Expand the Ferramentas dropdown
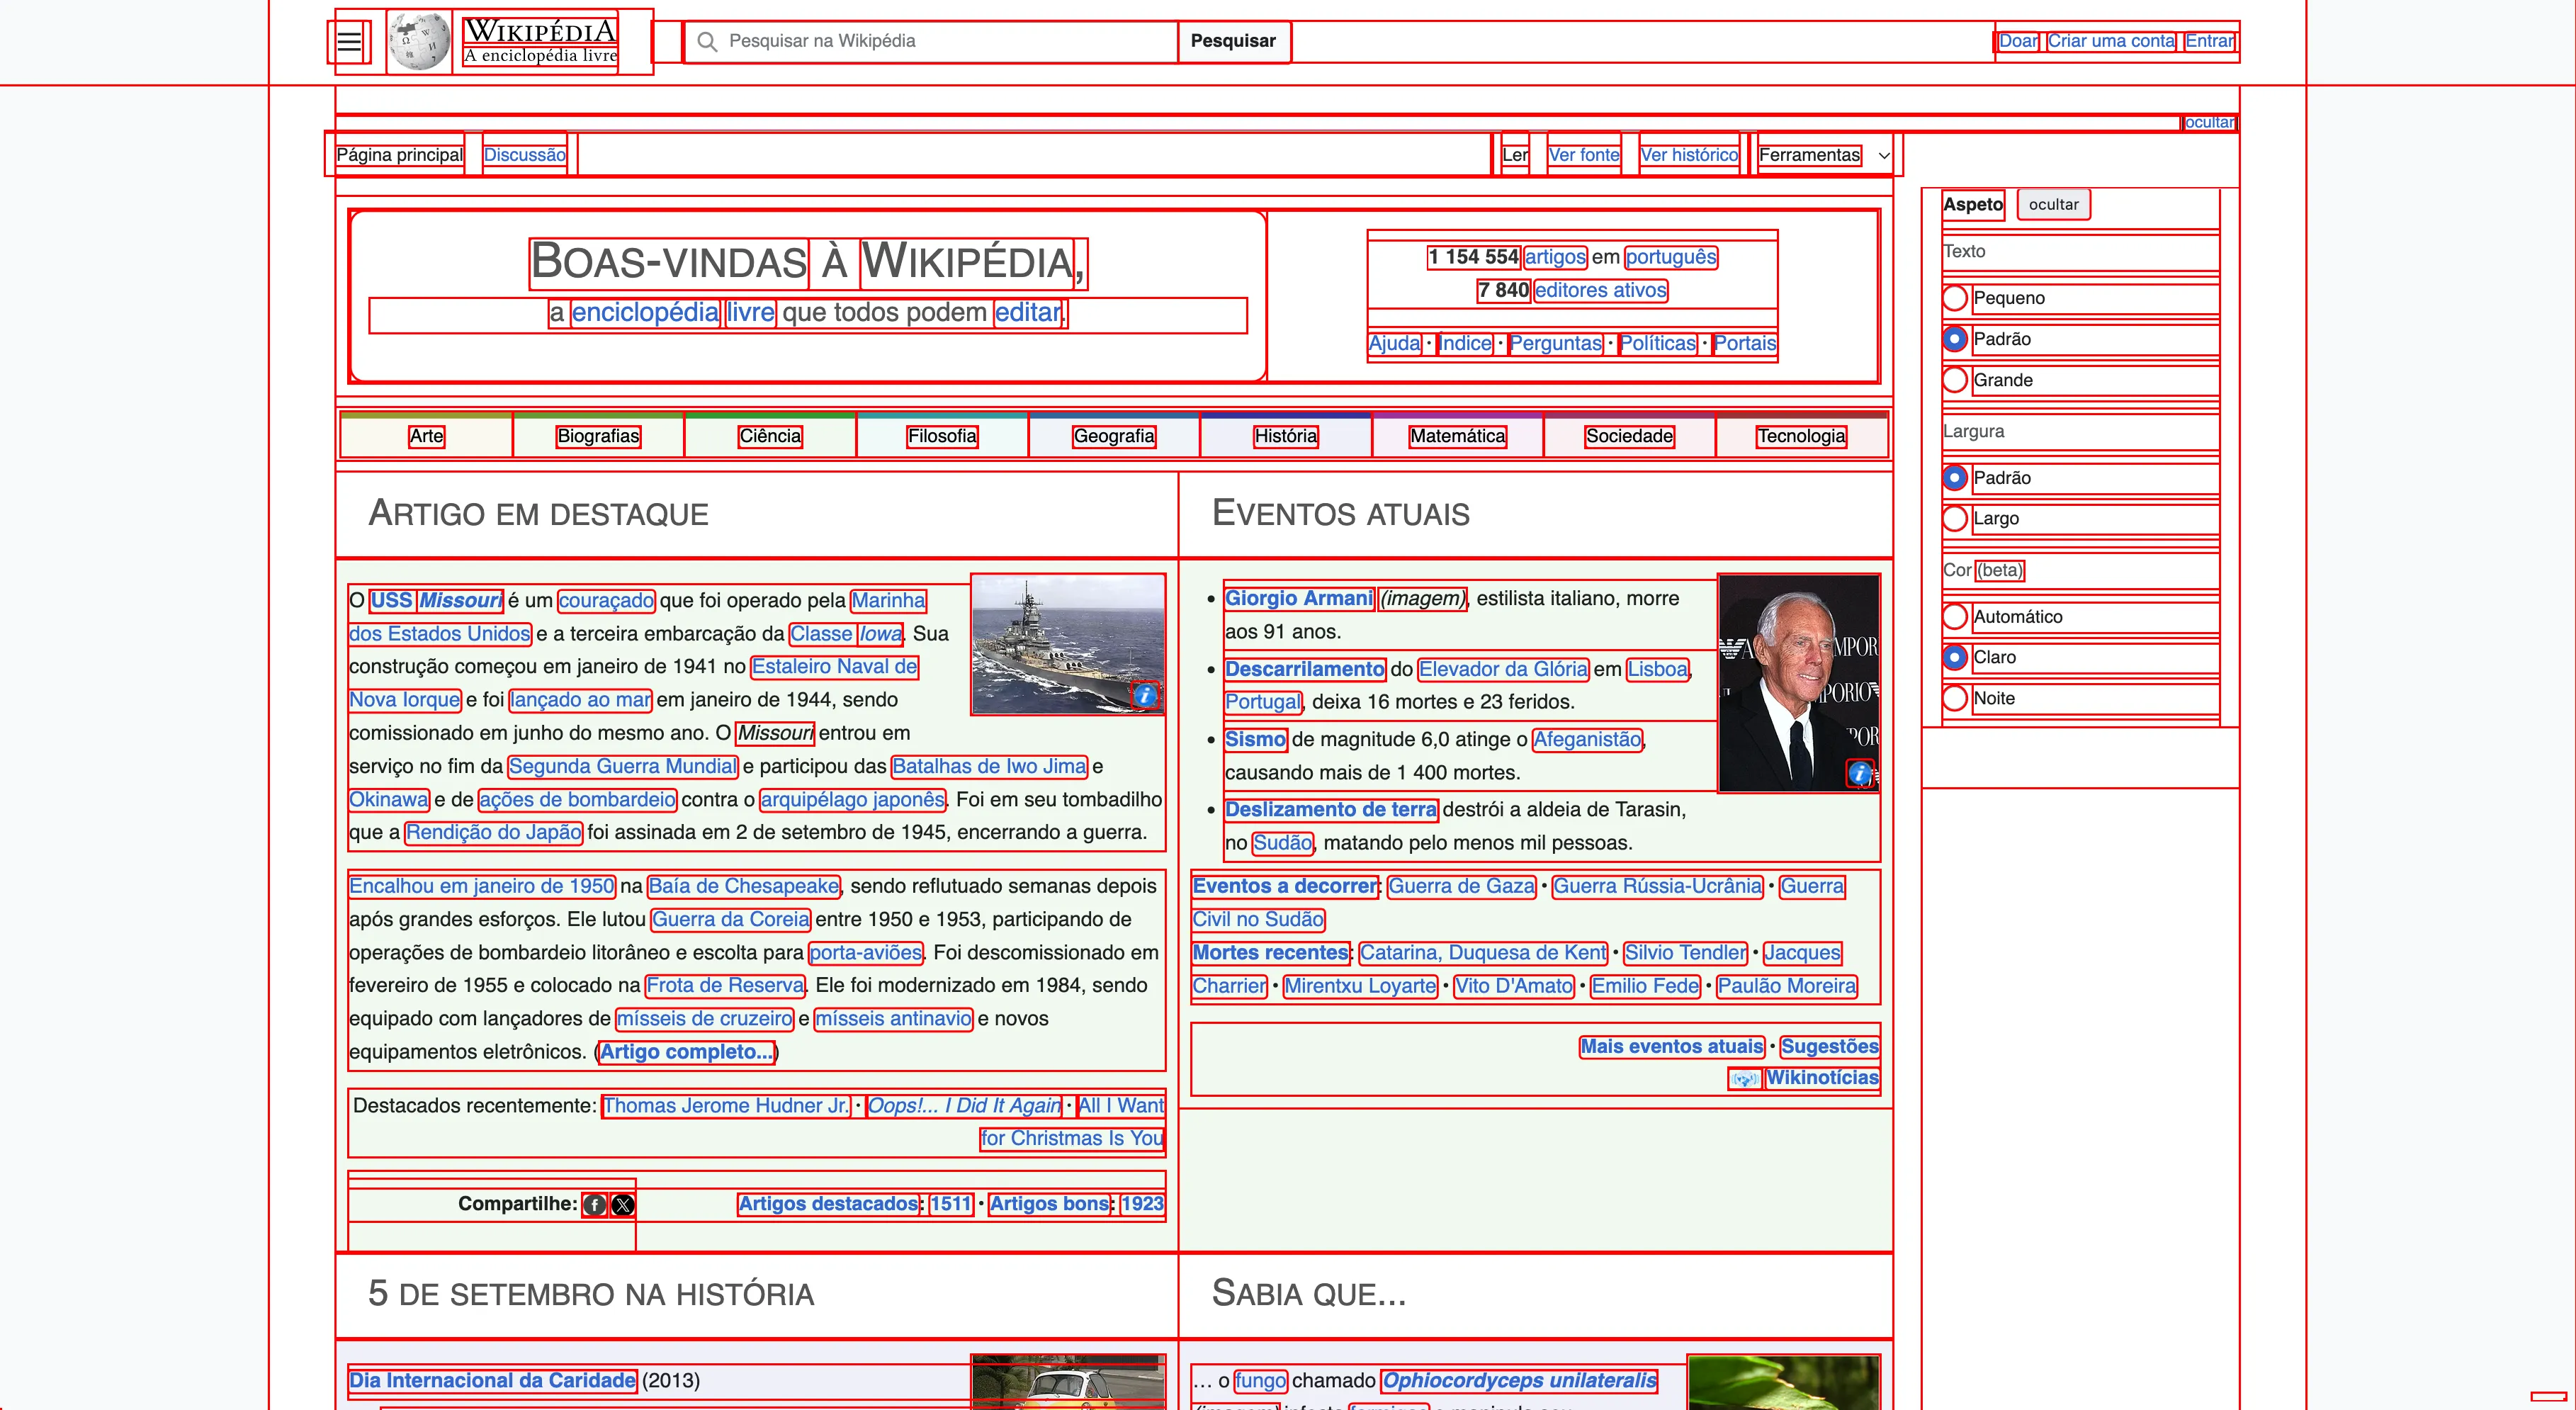The width and height of the screenshot is (2576, 1410). click(x=1824, y=155)
